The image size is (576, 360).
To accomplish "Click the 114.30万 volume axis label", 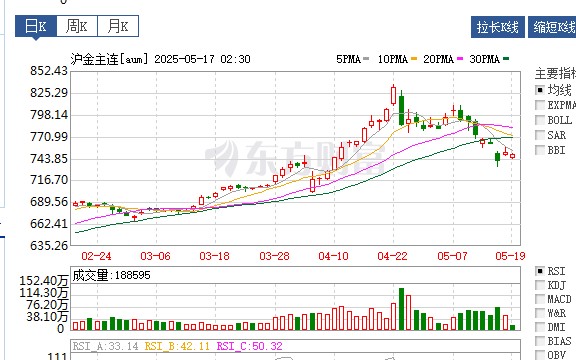I will click(44, 293).
